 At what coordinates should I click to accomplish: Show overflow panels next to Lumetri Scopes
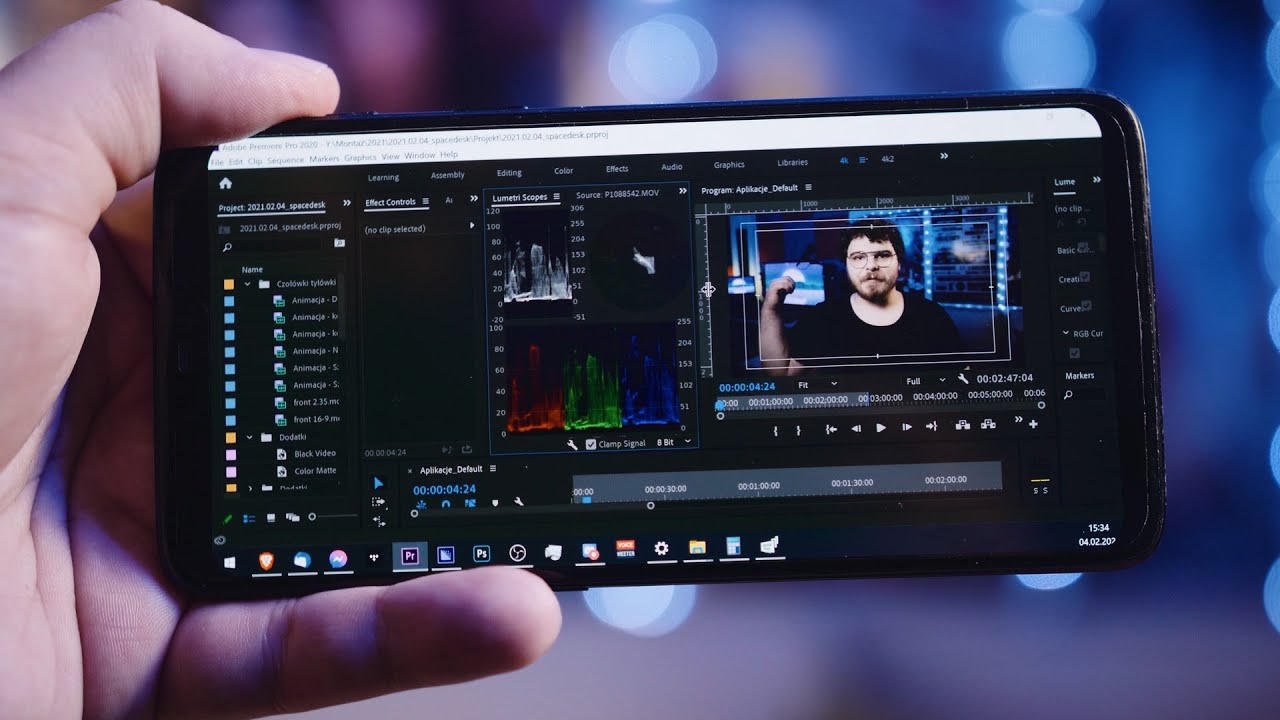coord(683,191)
